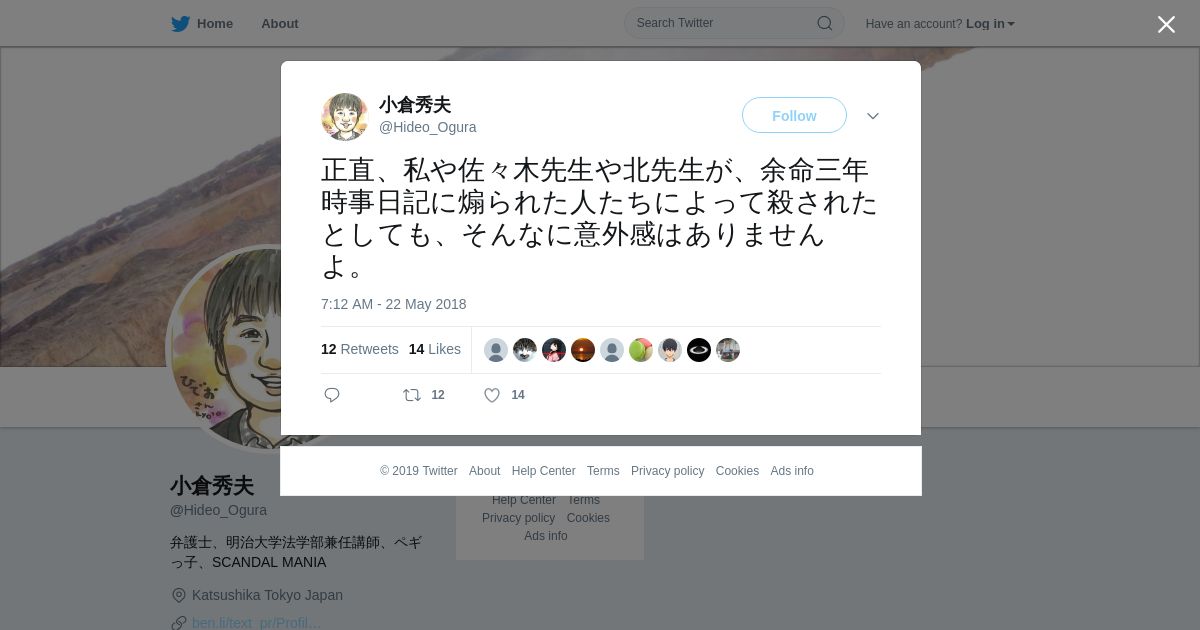This screenshot has height=630, width=1200.
Task: Follow @Hideo_Ogura
Action: [x=794, y=116]
